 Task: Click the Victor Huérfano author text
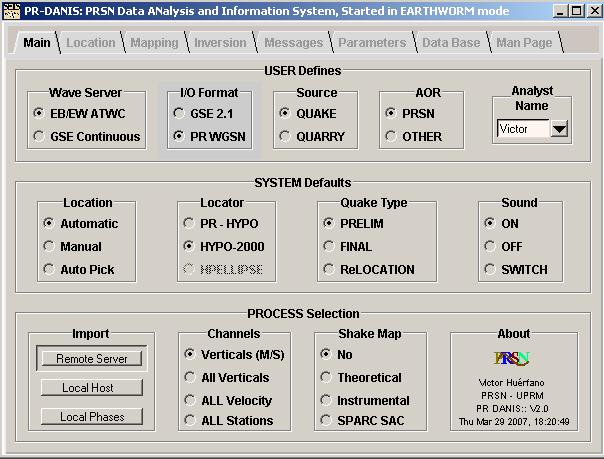tap(512, 382)
